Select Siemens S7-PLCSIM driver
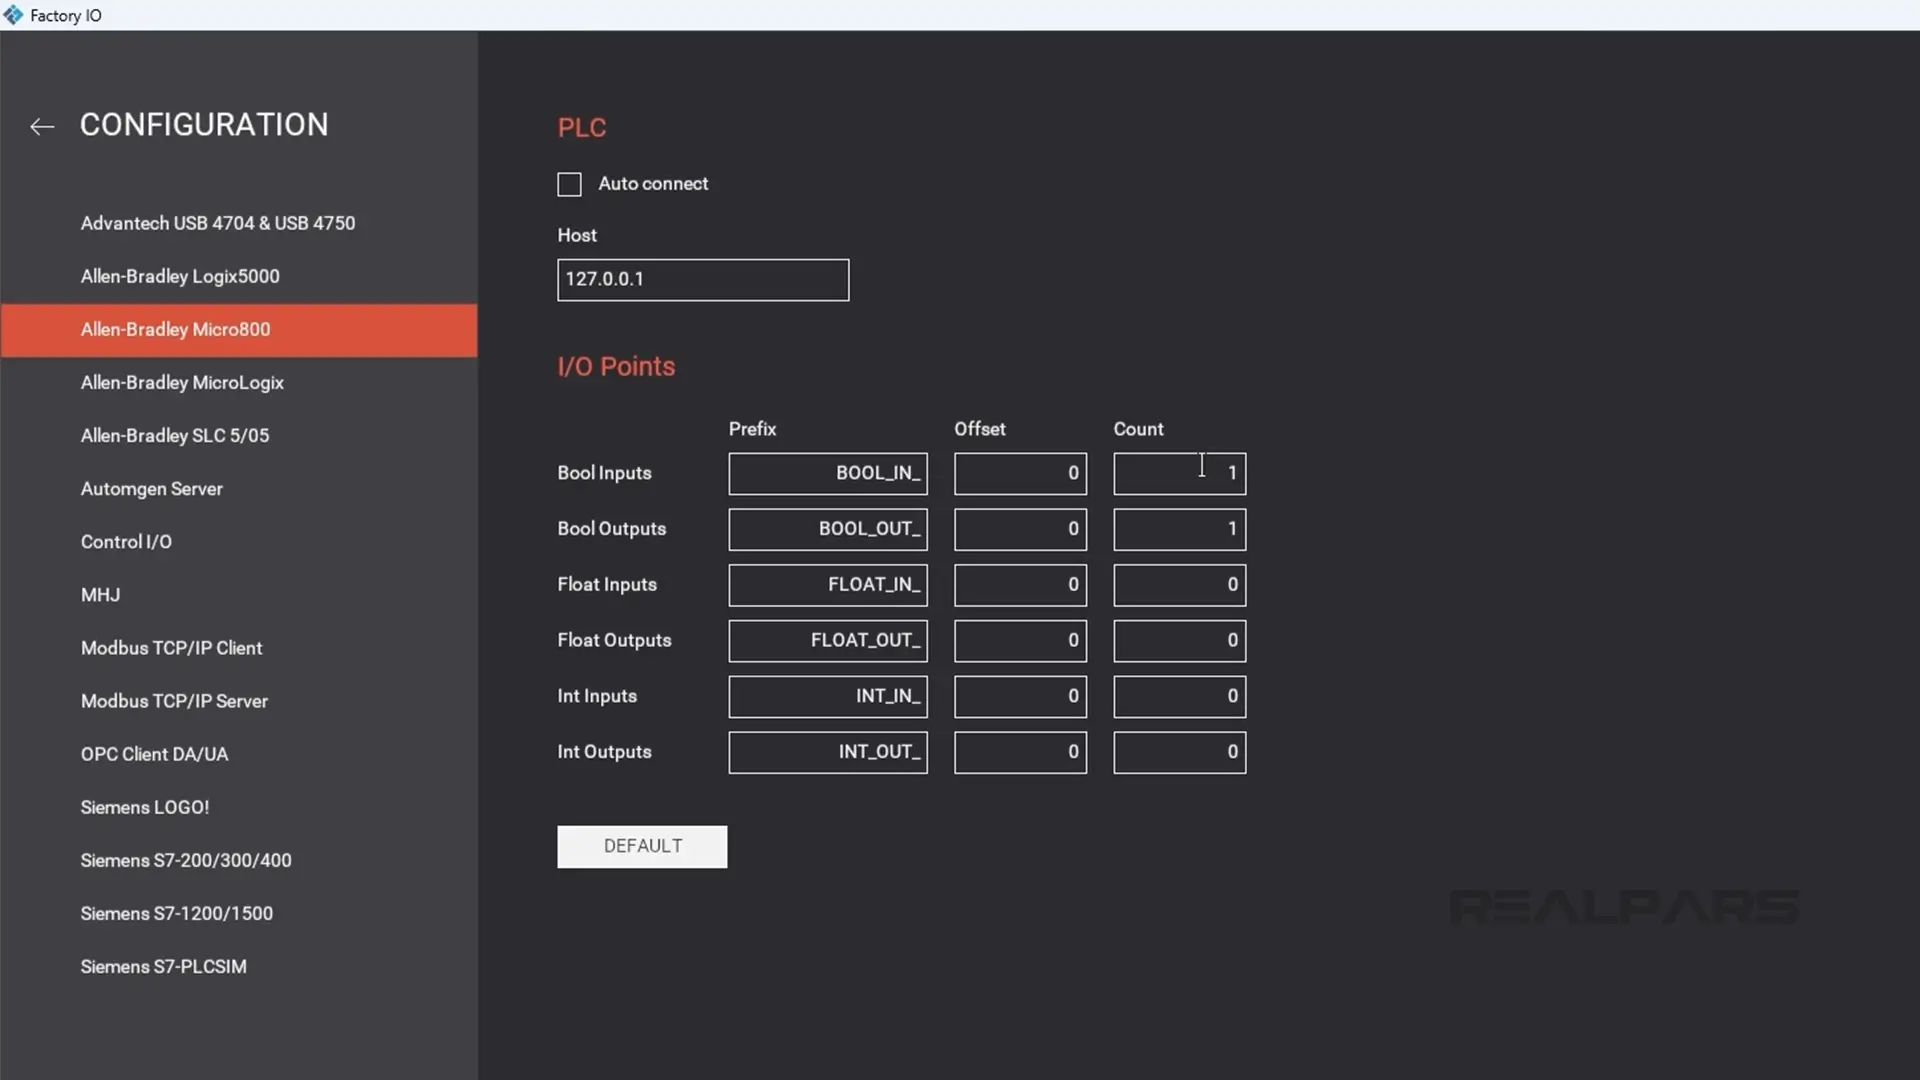The height and width of the screenshot is (1080, 1920). 238,966
